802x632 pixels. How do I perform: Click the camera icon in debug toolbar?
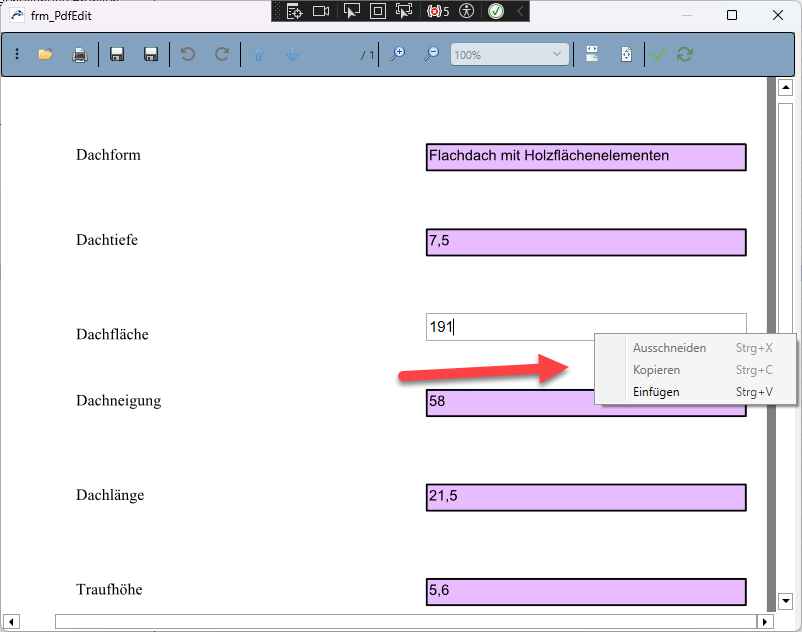321,11
